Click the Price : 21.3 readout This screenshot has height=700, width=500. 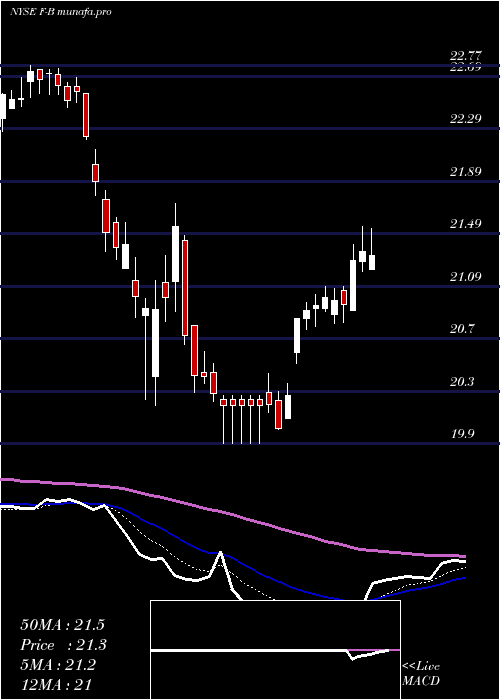[63, 645]
